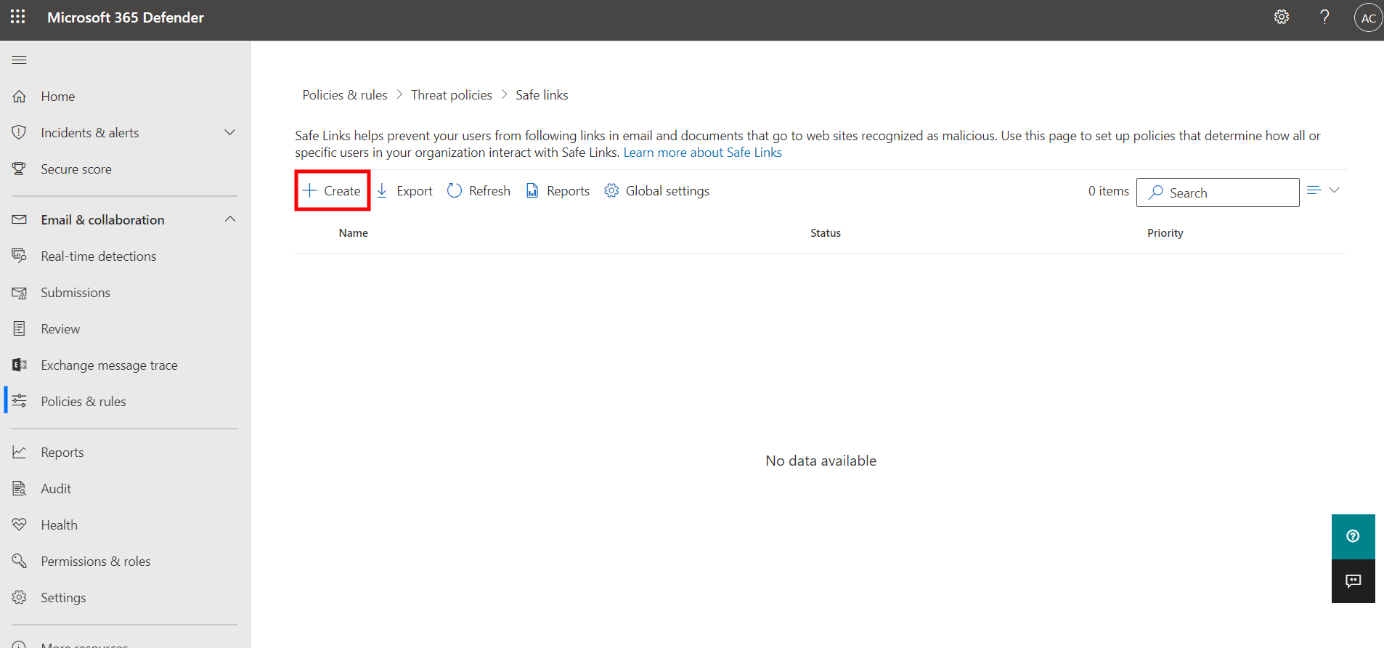Export the Safe Links policies list

pyautogui.click(x=404, y=190)
